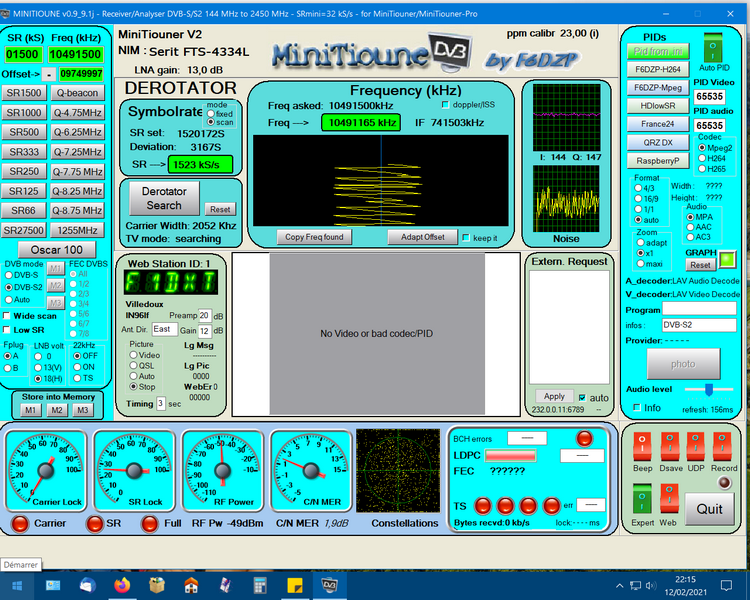Click the Constellations display

398,470
